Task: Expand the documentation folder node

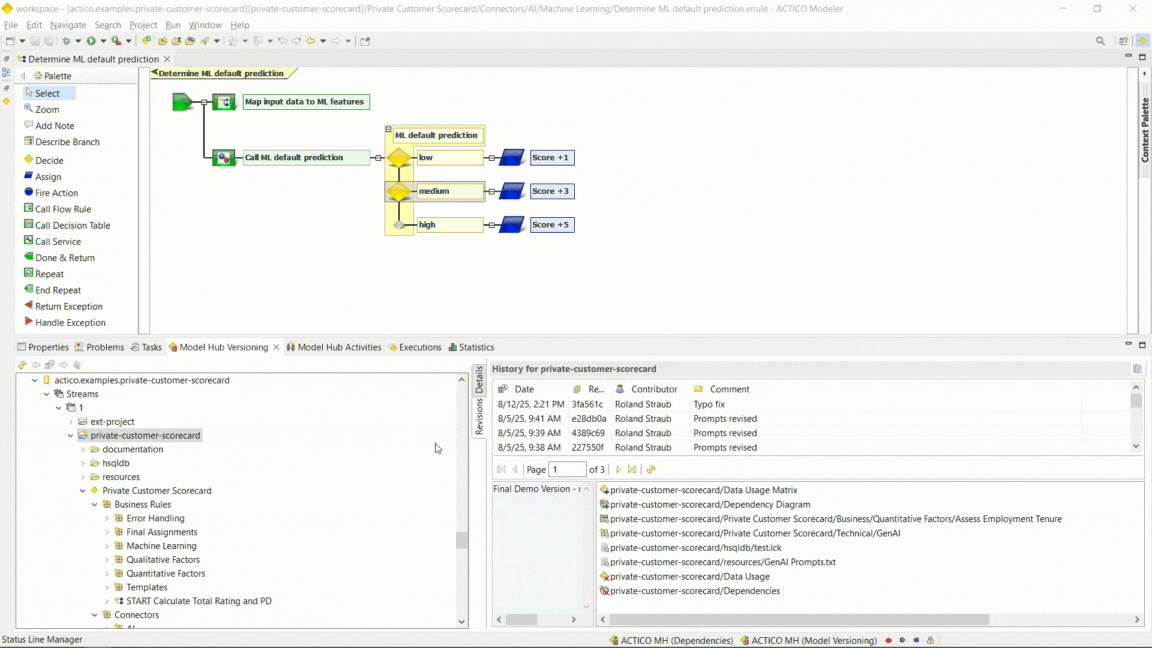Action: (85, 449)
